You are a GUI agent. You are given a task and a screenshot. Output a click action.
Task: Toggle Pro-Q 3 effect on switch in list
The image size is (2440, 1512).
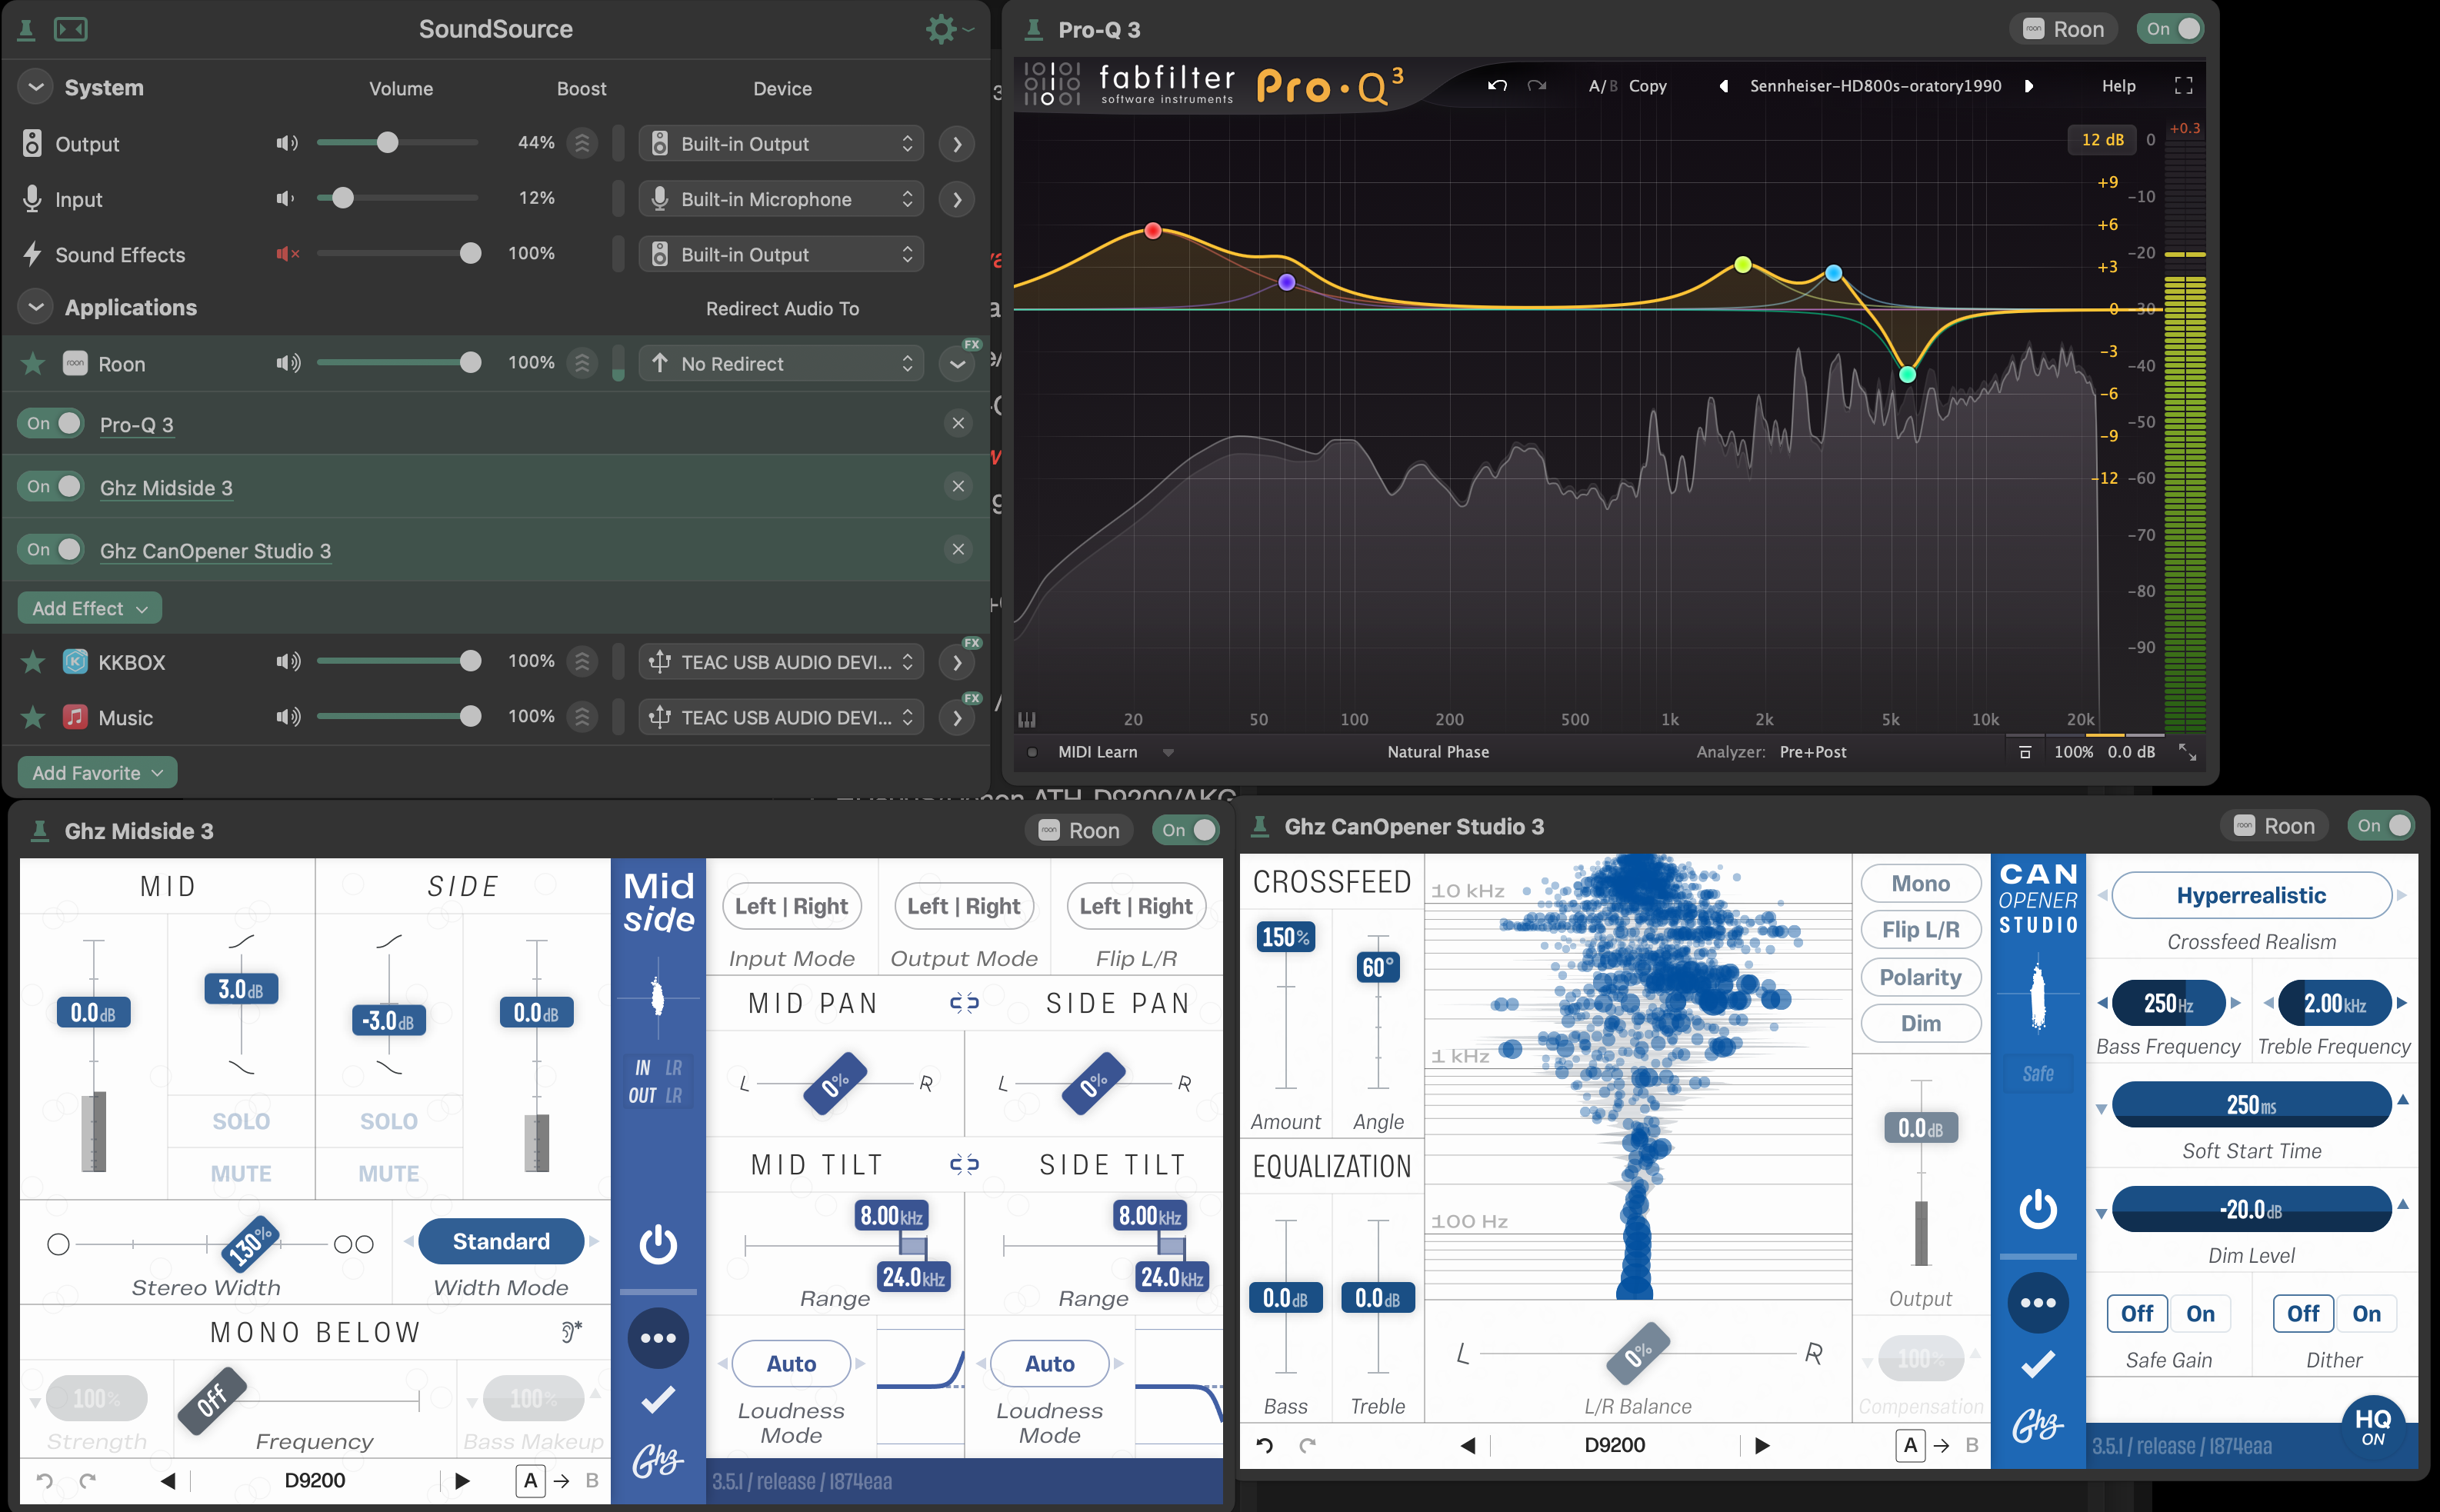(51, 423)
